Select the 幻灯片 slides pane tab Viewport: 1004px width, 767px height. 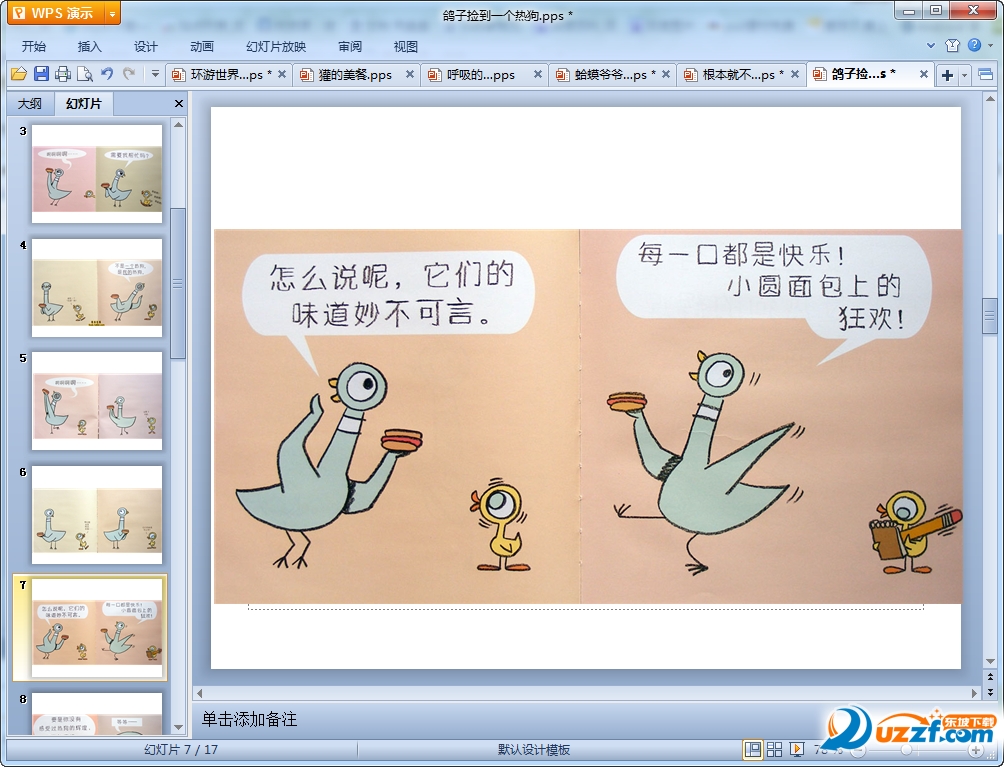(84, 104)
